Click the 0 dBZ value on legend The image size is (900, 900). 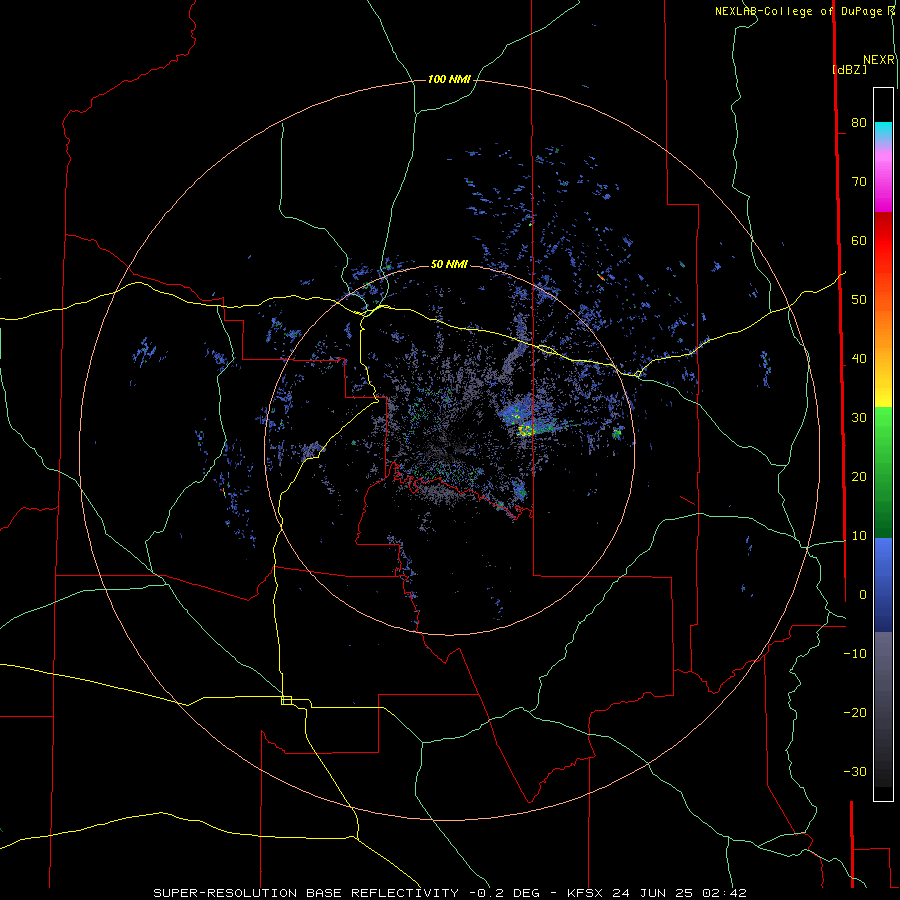point(863,595)
